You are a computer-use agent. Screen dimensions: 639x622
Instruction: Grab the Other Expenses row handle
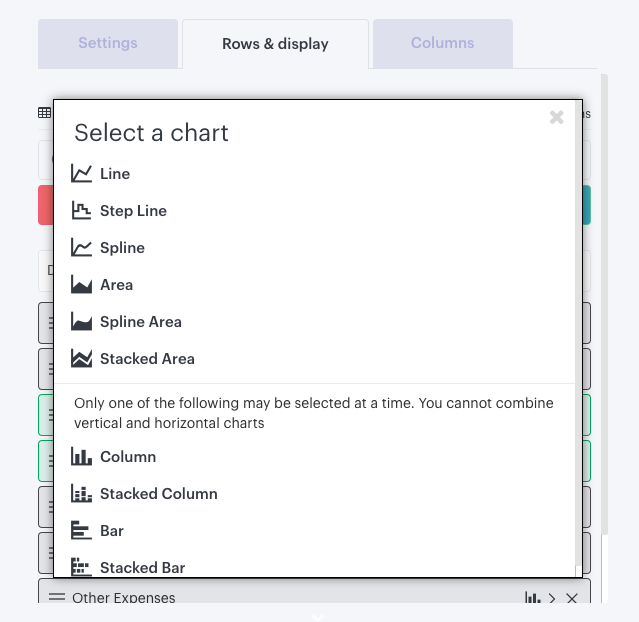[57, 597]
